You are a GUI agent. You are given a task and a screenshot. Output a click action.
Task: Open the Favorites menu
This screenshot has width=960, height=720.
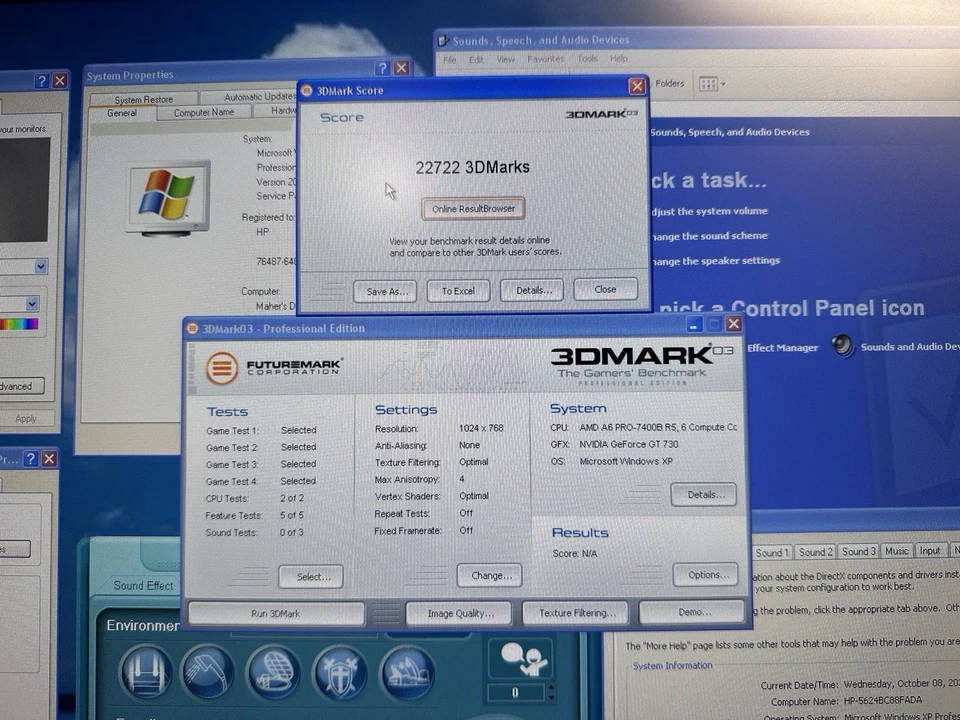545,58
